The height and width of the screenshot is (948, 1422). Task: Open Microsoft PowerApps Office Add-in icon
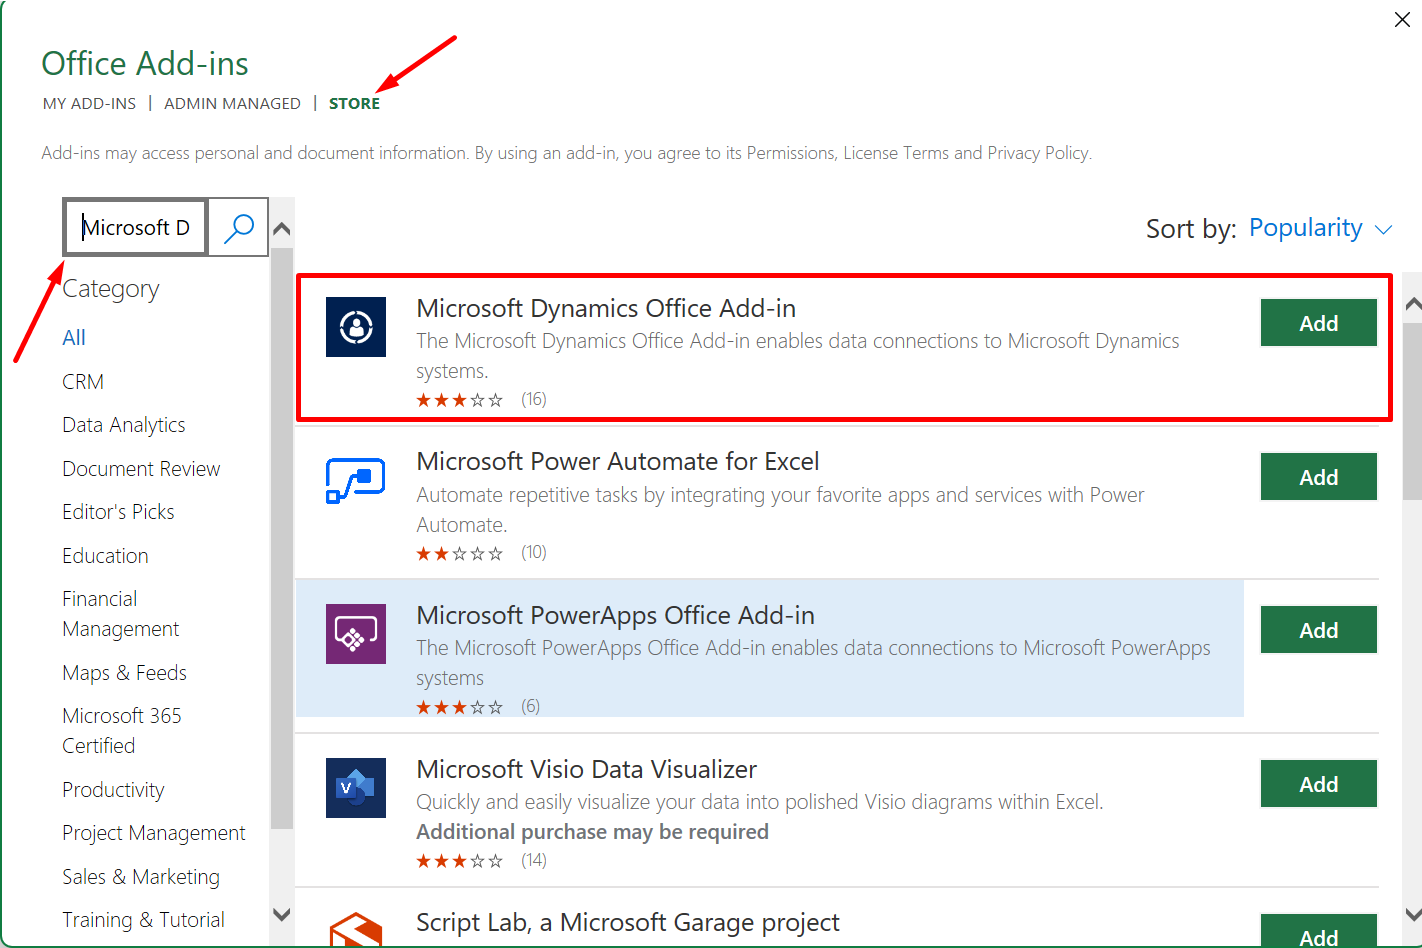click(x=356, y=634)
